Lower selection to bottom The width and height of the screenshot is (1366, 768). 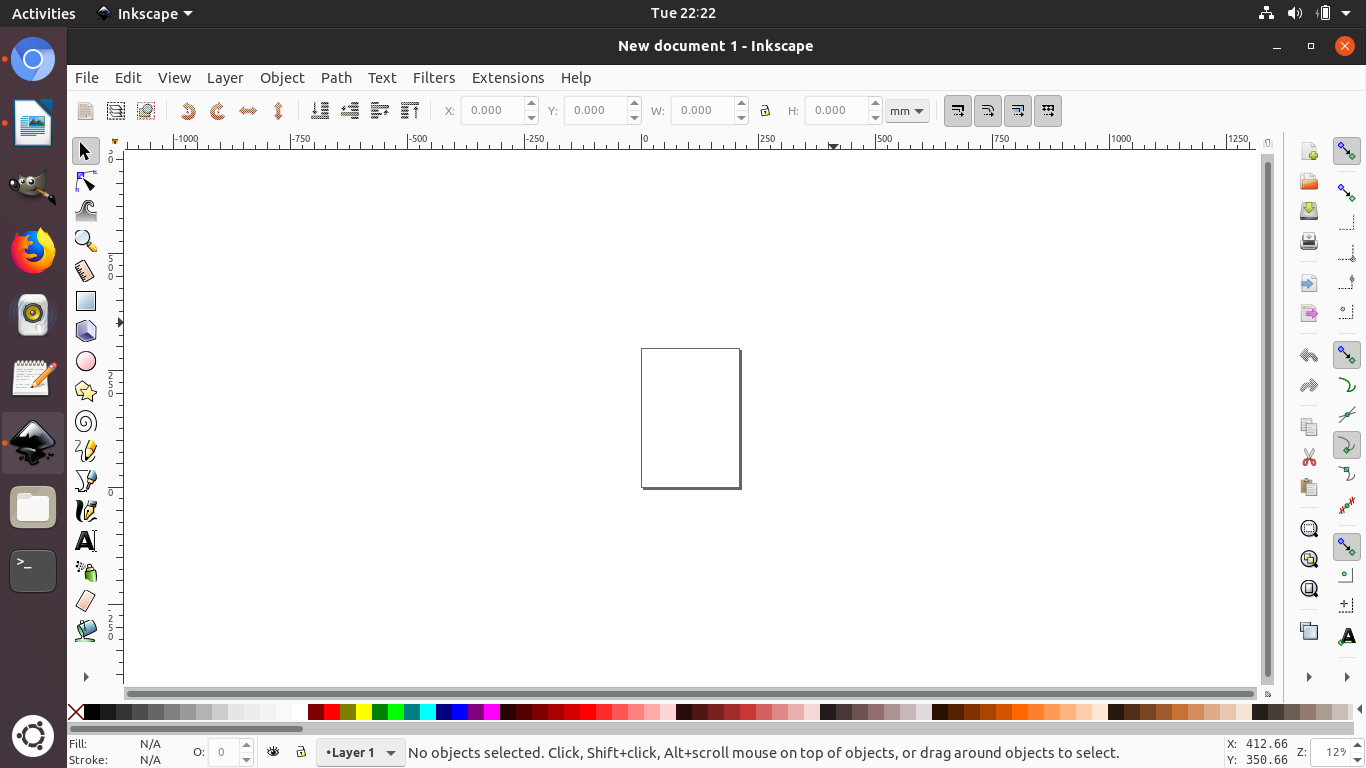320,111
